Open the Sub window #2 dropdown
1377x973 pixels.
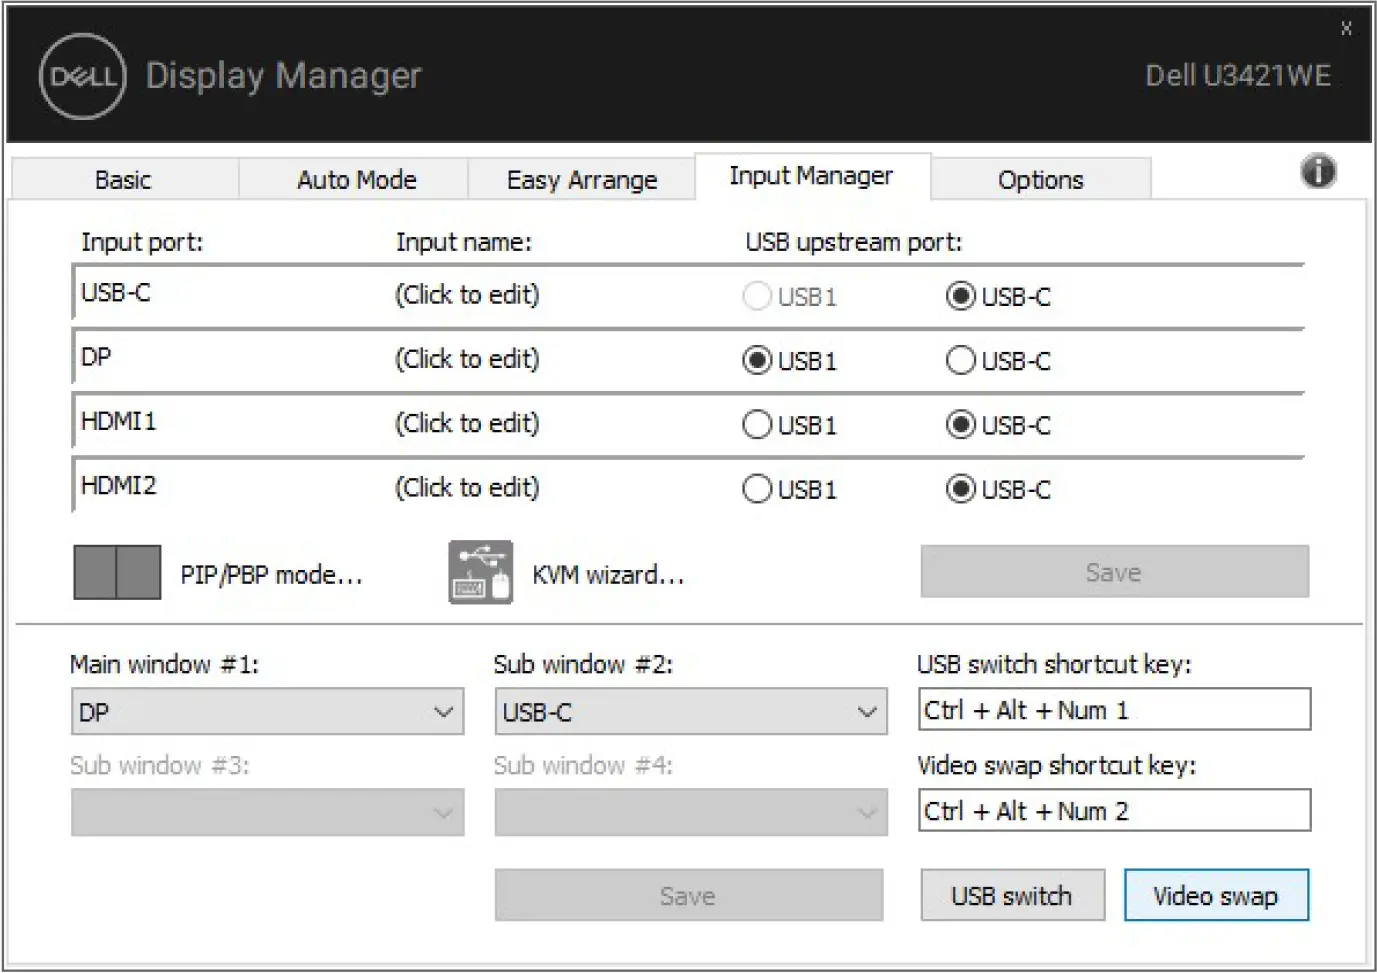pos(690,712)
